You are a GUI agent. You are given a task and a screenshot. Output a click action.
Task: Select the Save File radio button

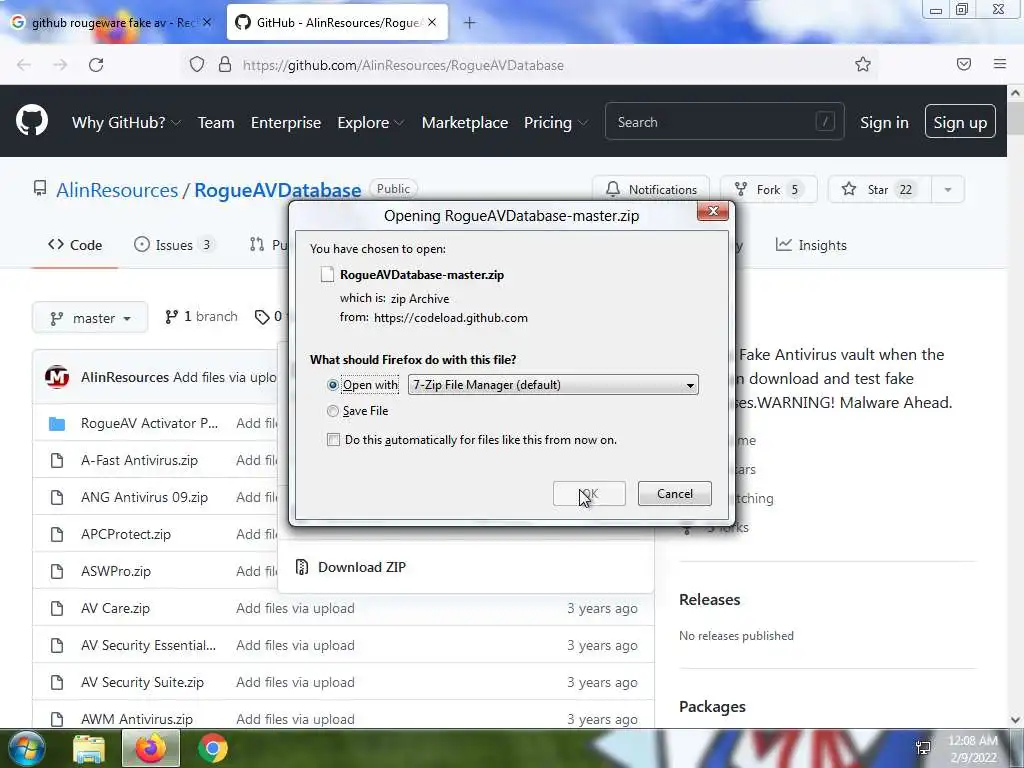click(x=332, y=411)
